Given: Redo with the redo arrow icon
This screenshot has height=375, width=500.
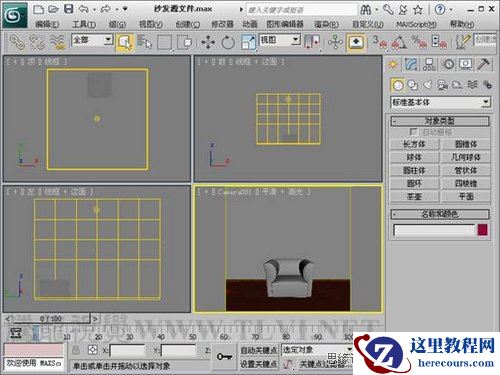Looking at the screenshot, I should coord(106,9).
